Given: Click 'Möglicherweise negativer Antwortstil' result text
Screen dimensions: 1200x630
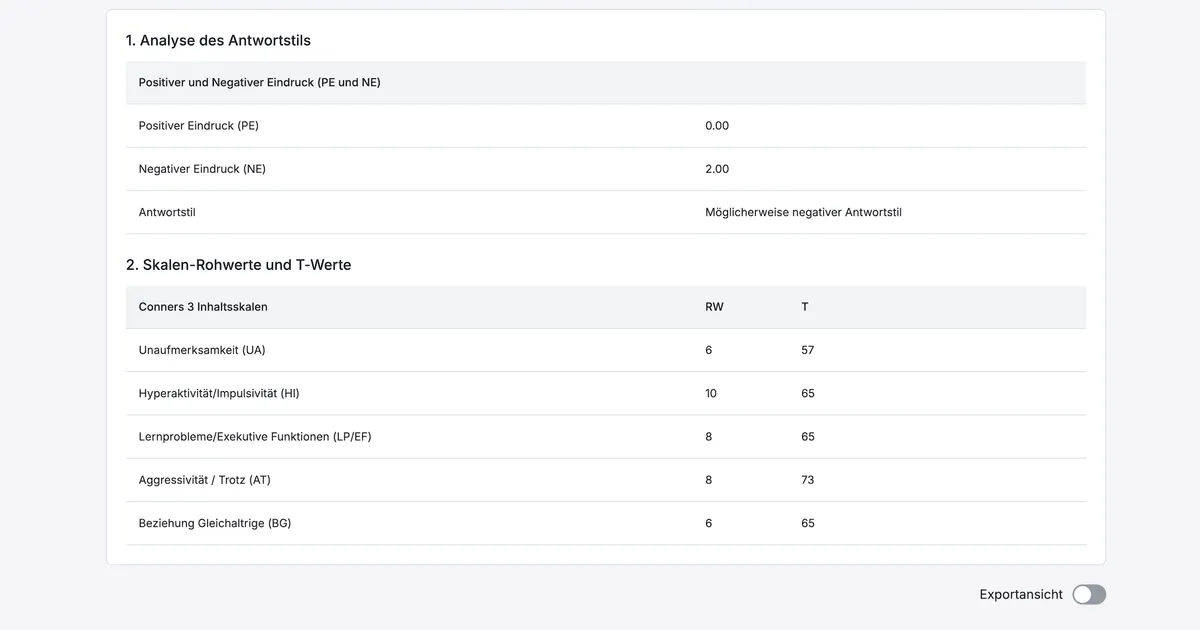Looking at the screenshot, I should coord(803,212).
